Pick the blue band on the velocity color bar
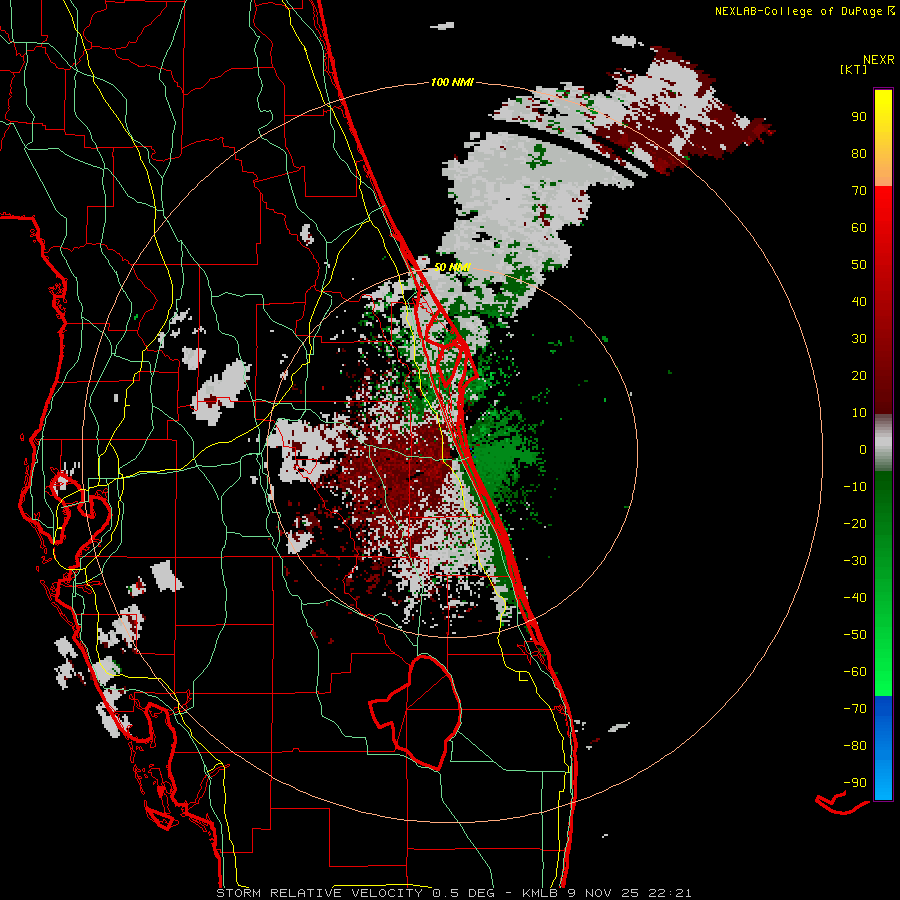Viewport: 900px width, 900px height. tap(883, 748)
